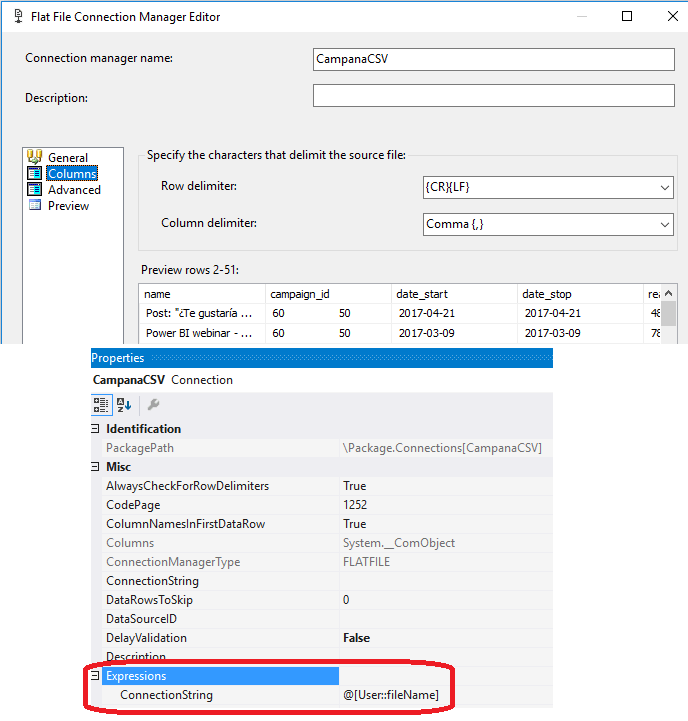The width and height of the screenshot is (688, 721).
Task: Click the Preview page icon
Action: coord(35,205)
